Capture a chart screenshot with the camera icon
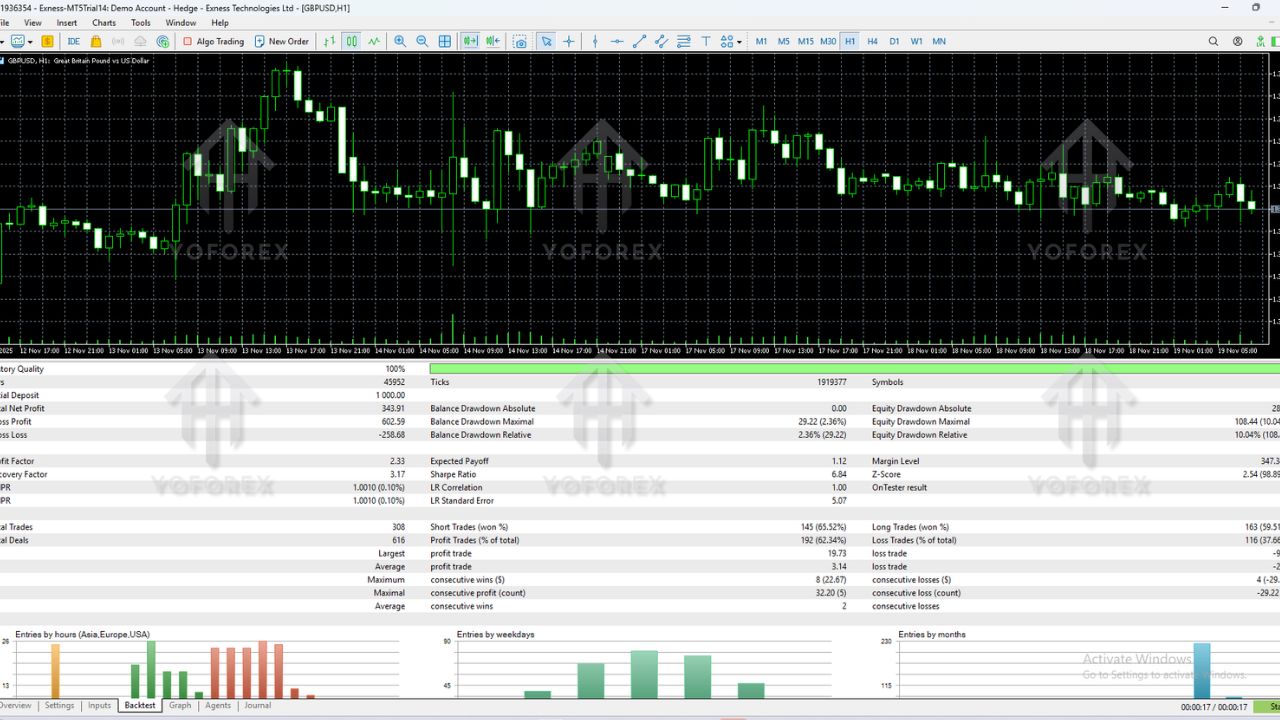The width and height of the screenshot is (1280, 720). pos(521,41)
